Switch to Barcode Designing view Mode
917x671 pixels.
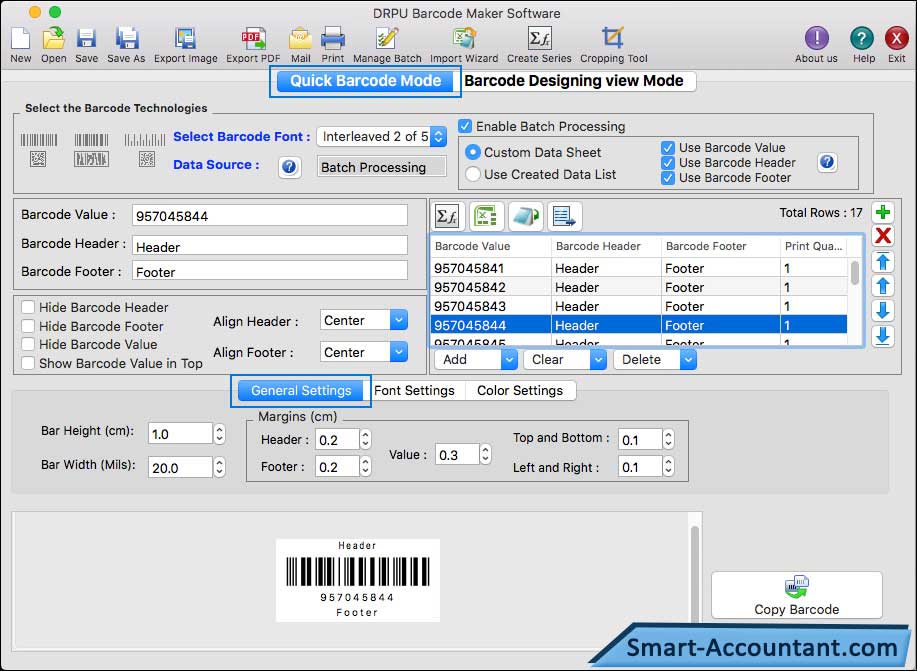(x=574, y=81)
